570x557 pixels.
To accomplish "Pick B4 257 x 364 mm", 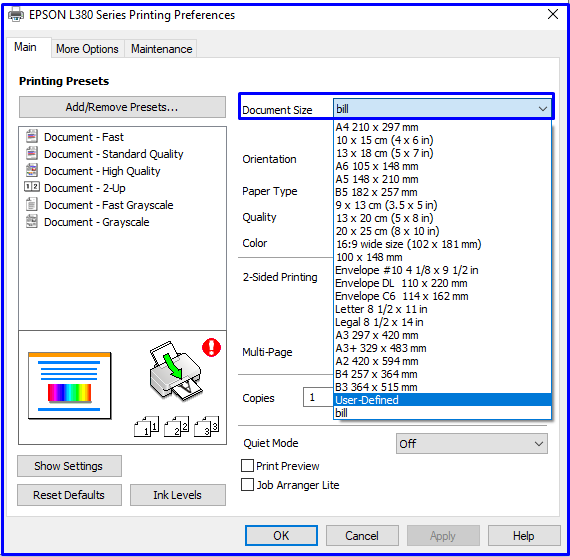I will click(x=442, y=374).
